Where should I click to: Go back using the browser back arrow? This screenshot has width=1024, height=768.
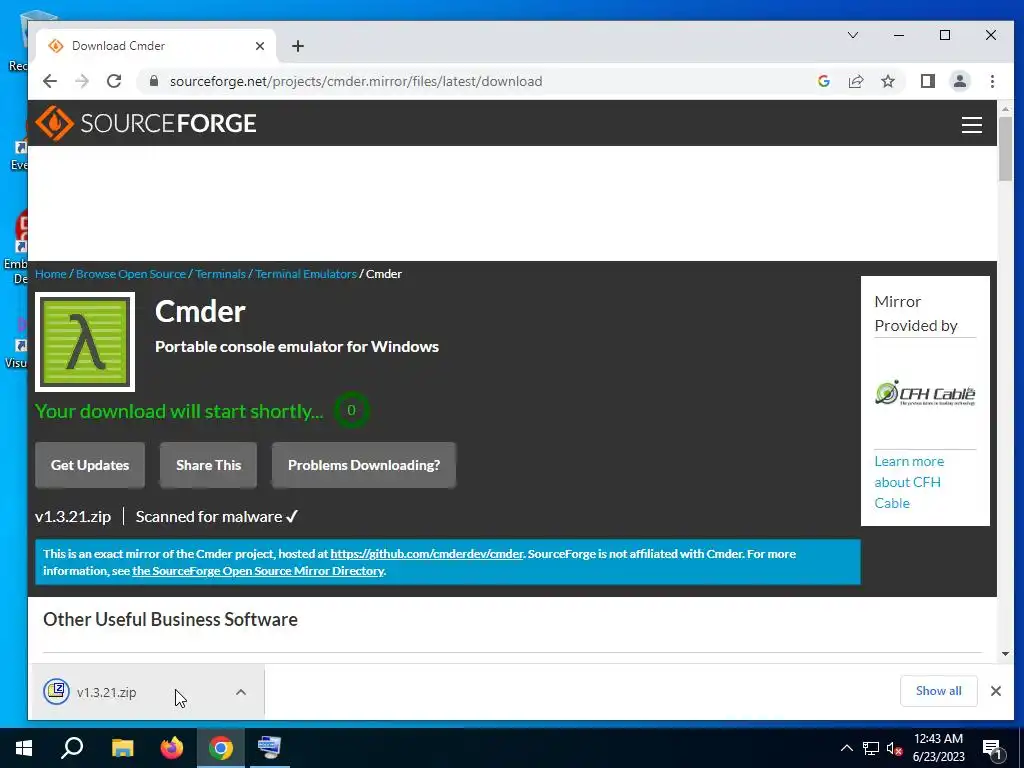[x=50, y=81]
